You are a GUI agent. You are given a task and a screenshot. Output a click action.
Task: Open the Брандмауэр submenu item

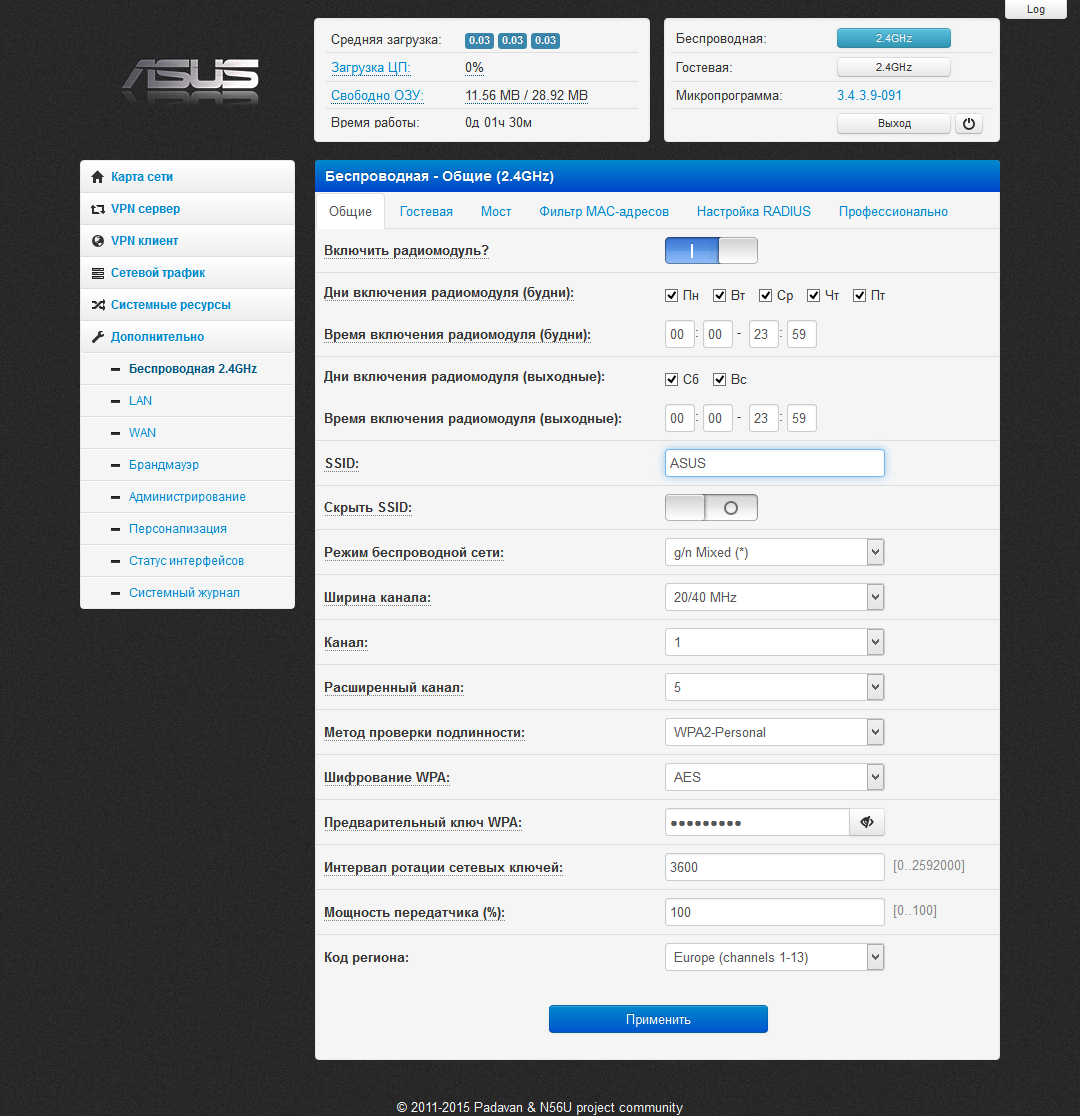(187, 465)
